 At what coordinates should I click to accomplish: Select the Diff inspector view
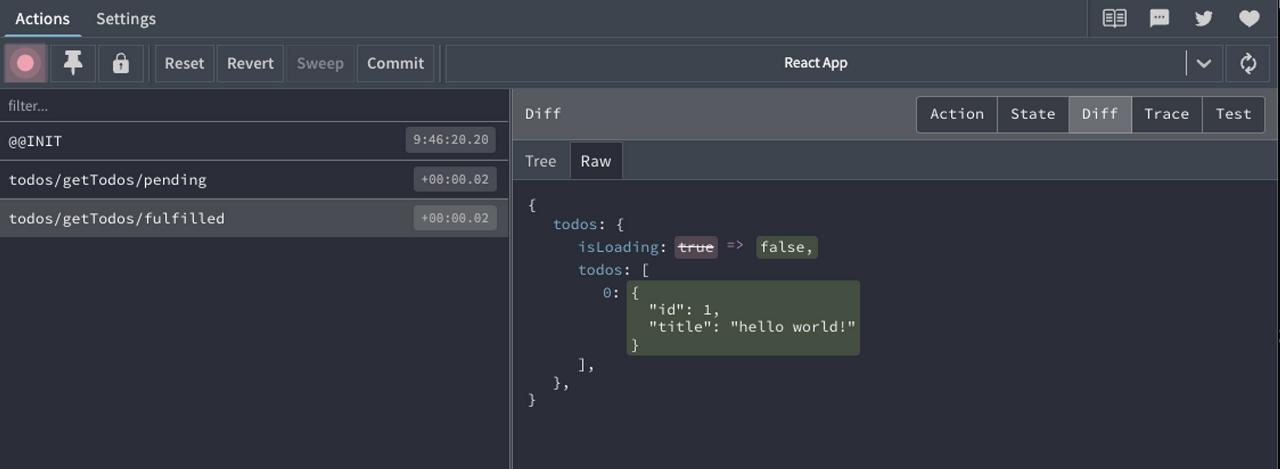pos(1100,114)
